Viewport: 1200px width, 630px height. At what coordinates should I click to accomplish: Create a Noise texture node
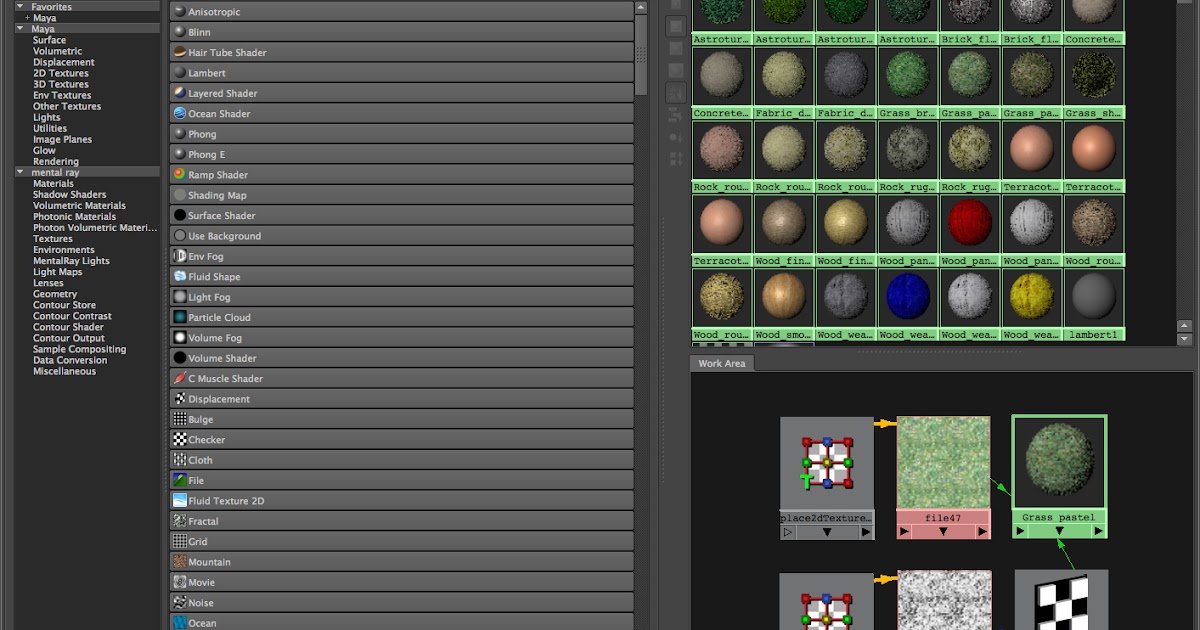pos(401,603)
